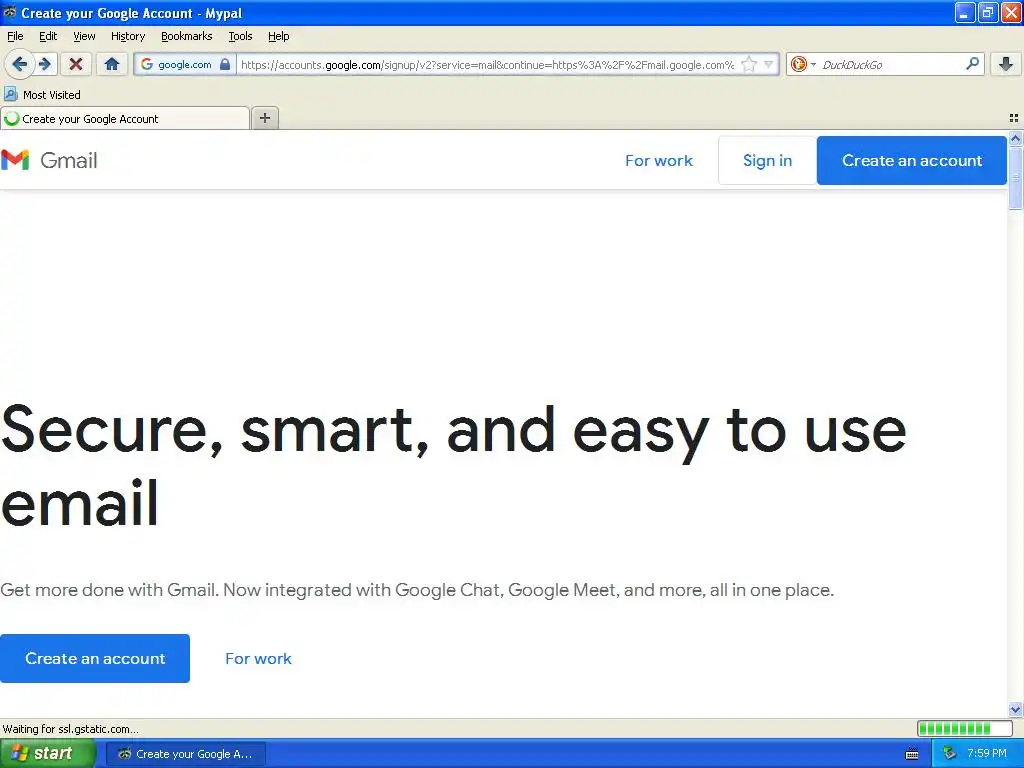The image size is (1024, 768).
Task: Stop page loading with red X button
Action: click(76, 64)
